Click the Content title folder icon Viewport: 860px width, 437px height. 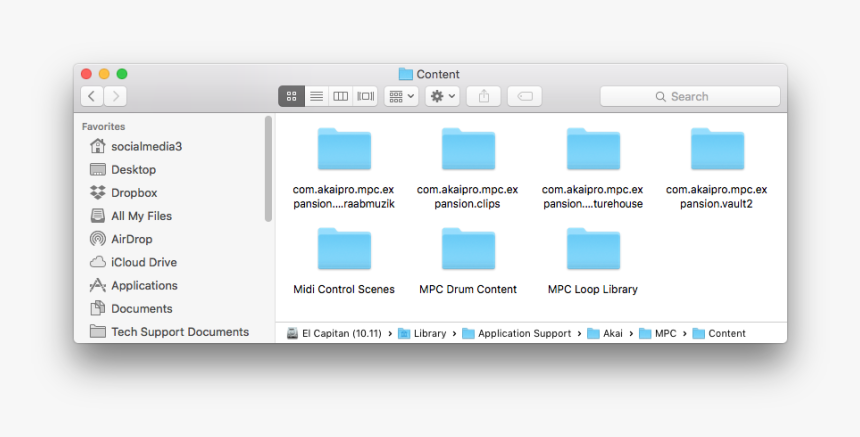click(405, 74)
